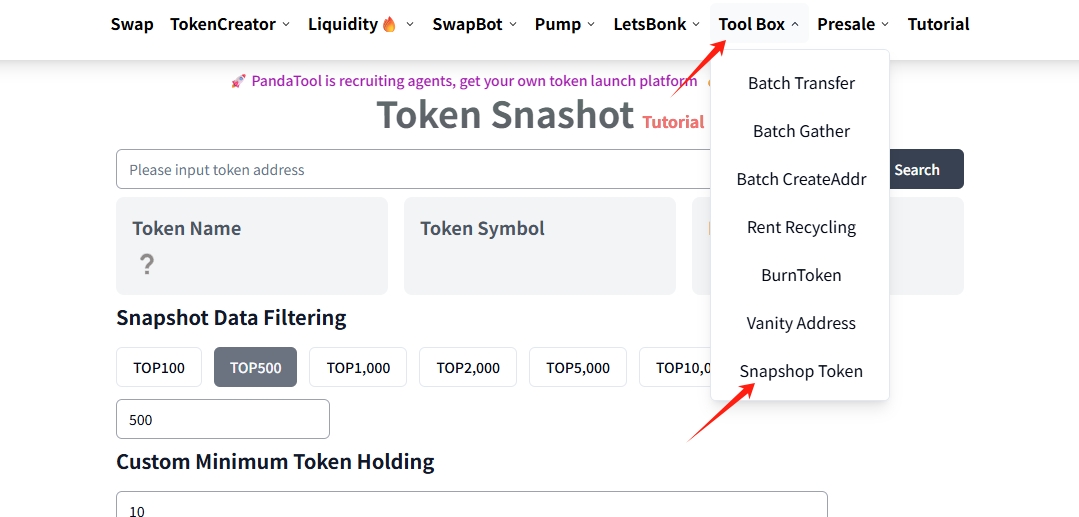
Task: Choose Batch Gather menu entry
Action: (801, 131)
